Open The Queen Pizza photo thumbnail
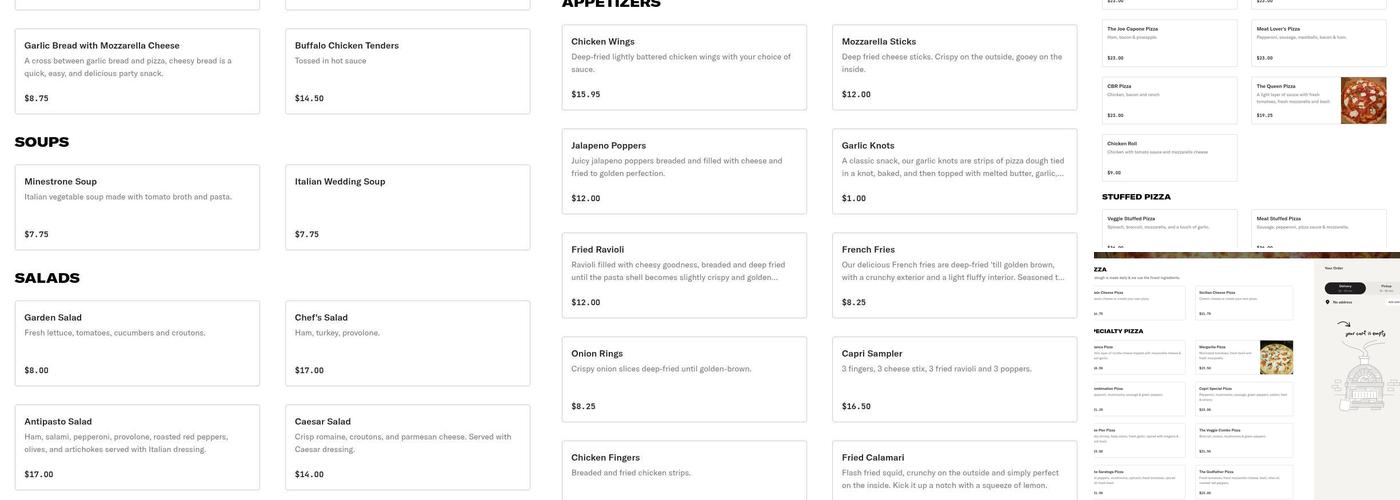The image size is (1400, 500). [x=1363, y=101]
